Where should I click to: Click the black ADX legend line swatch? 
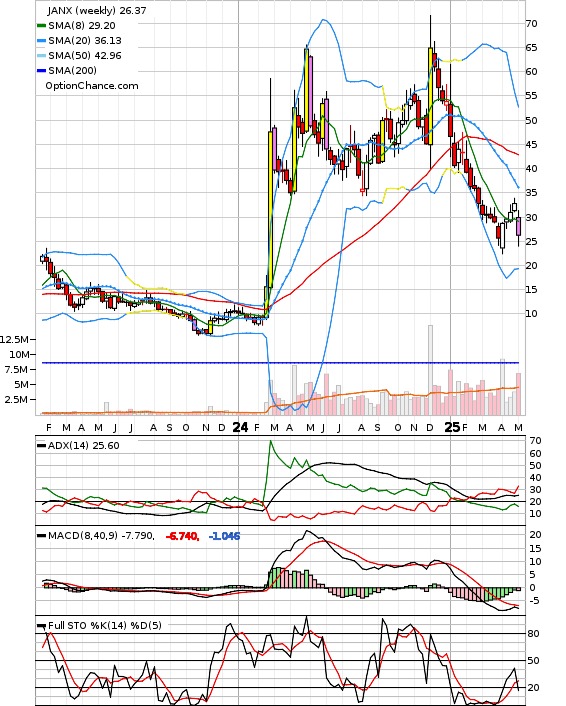(x=41, y=446)
